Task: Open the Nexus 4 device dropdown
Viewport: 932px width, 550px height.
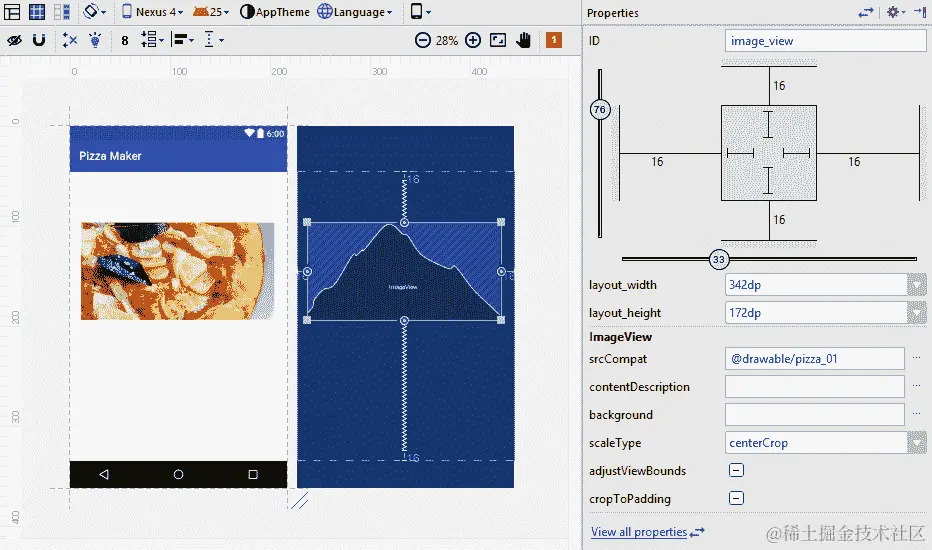Action: (x=152, y=12)
